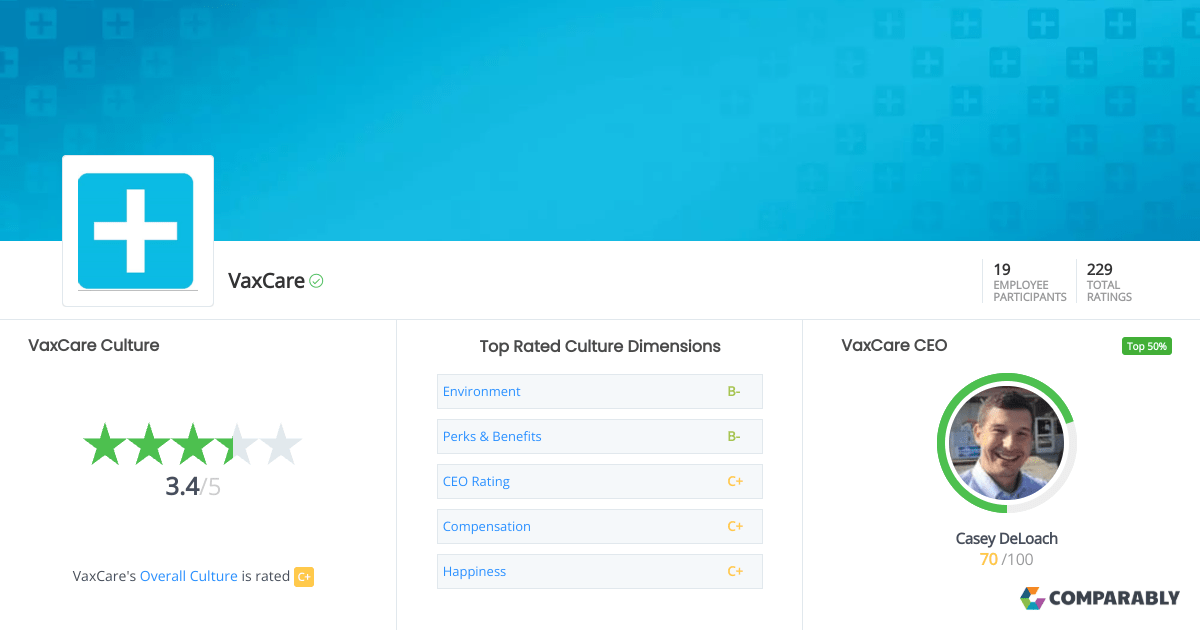
Task: Click the Top 50% green badge
Action: pos(1146,346)
